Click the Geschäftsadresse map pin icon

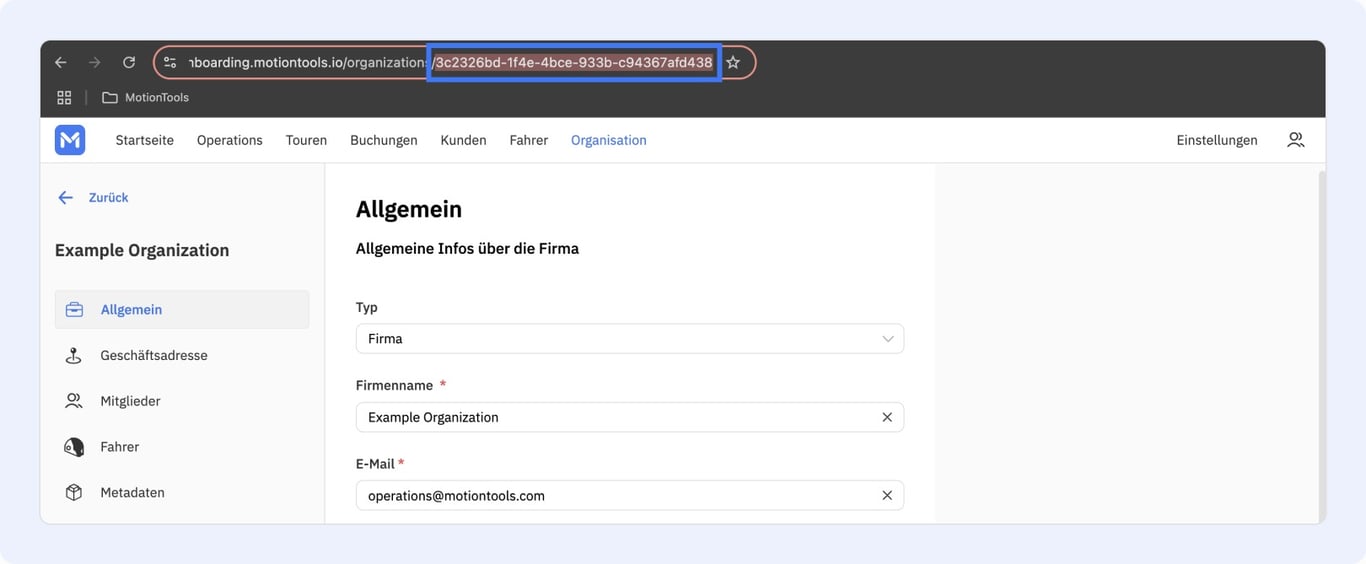pyautogui.click(x=74, y=356)
